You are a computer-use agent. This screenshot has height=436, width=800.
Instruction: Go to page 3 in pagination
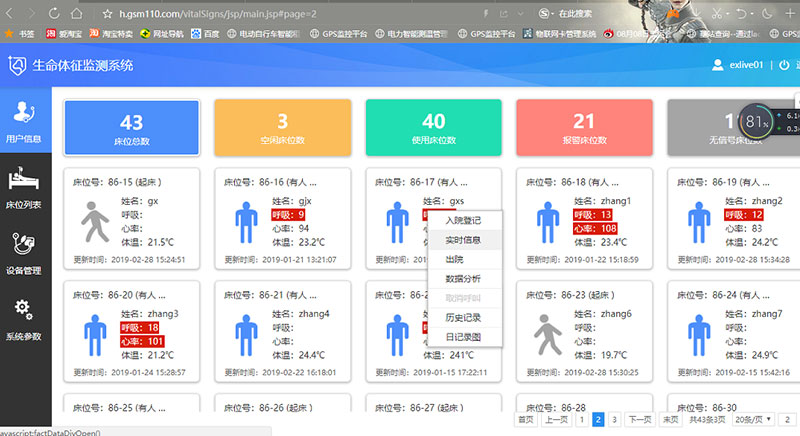[x=615, y=420]
